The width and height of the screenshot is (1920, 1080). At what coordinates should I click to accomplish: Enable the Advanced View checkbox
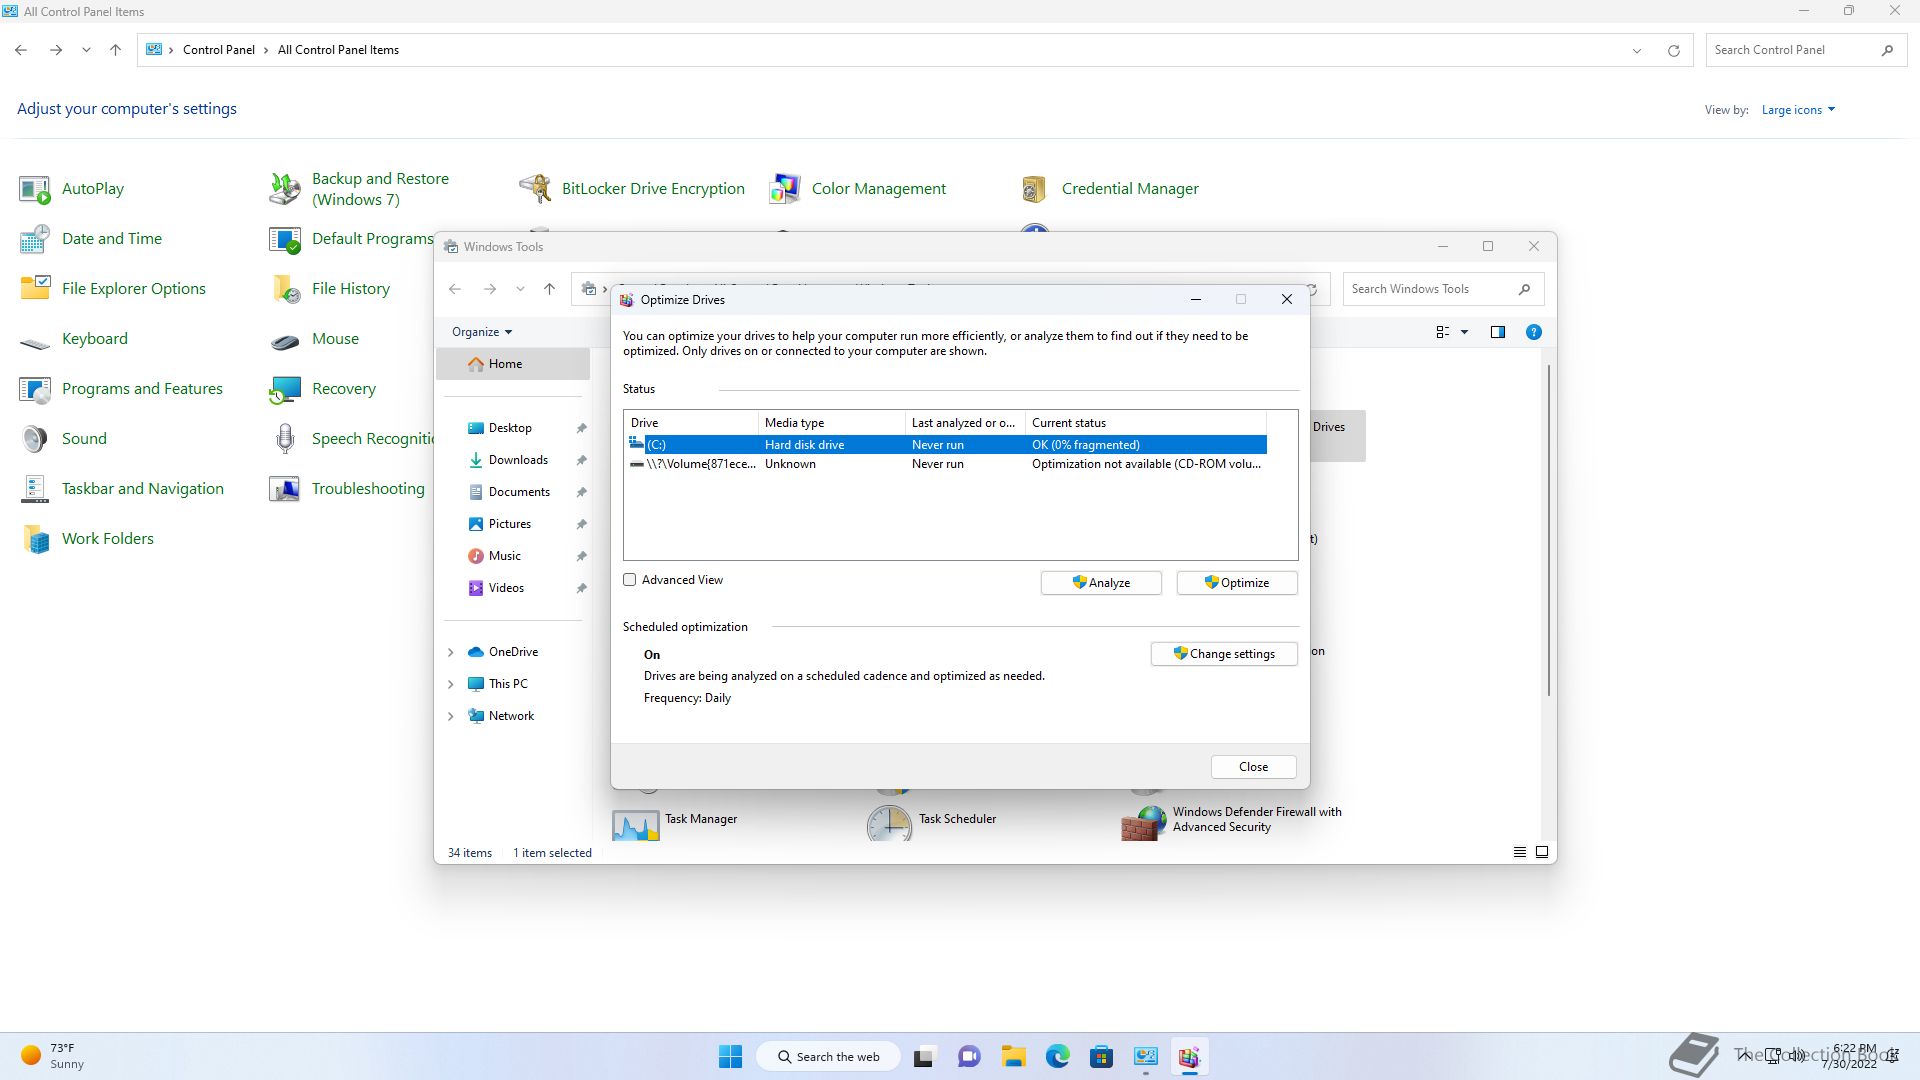coord(630,580)
